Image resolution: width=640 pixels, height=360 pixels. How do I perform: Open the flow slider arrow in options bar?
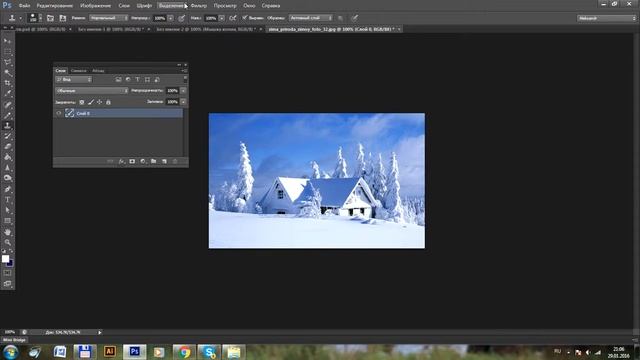pyautogui.click(x=222, y=18)
